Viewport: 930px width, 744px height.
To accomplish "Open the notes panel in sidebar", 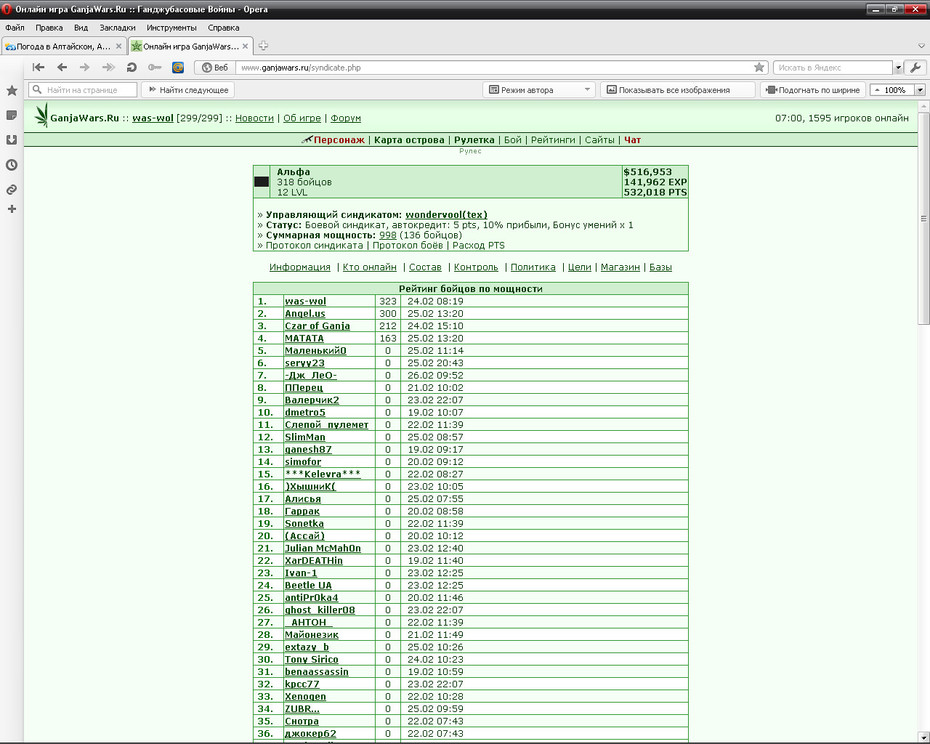I will point(12,115).
